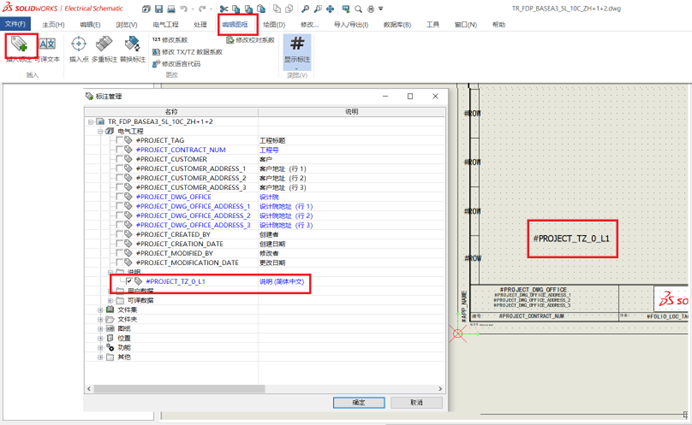Check the #PROJECT_TAG checkbox
Image resolution: width=692 pixels, height=425 pixels.
click(x=119, y=140)
